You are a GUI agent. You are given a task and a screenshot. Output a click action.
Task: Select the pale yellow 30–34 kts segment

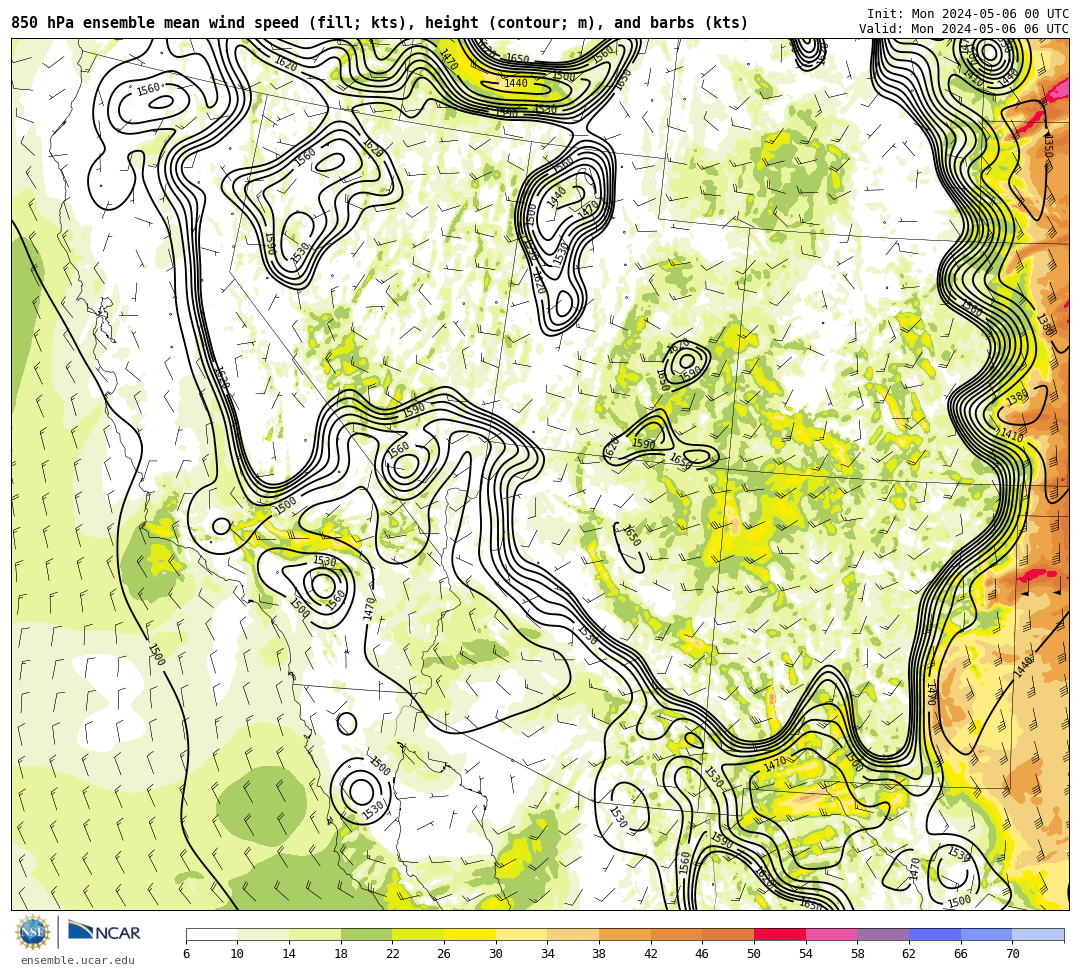(521, 934)
